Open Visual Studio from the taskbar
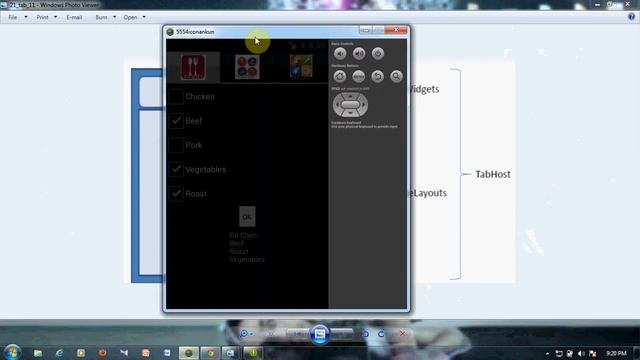Viewport: 640px width, 360px height. 124,353
